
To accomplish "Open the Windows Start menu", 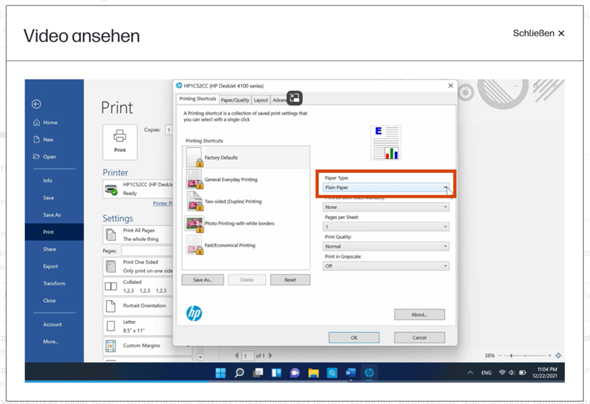I will coord(220,373).
